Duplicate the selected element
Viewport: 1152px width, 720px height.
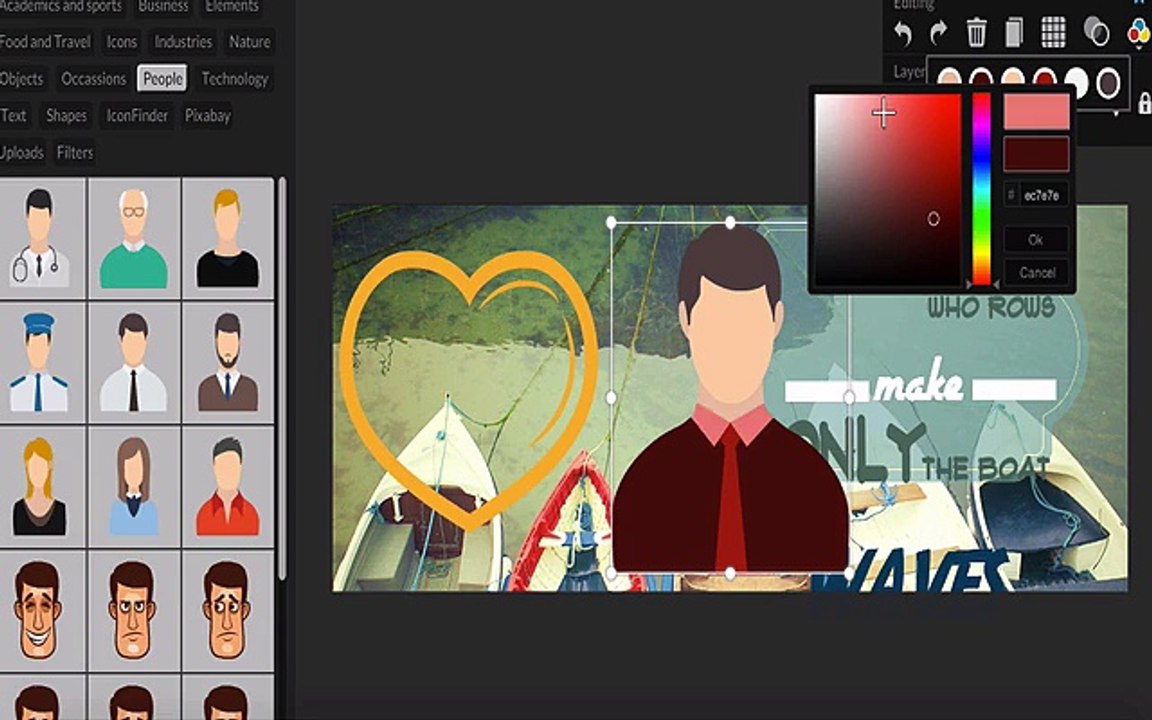click(x=1014, y=33)
